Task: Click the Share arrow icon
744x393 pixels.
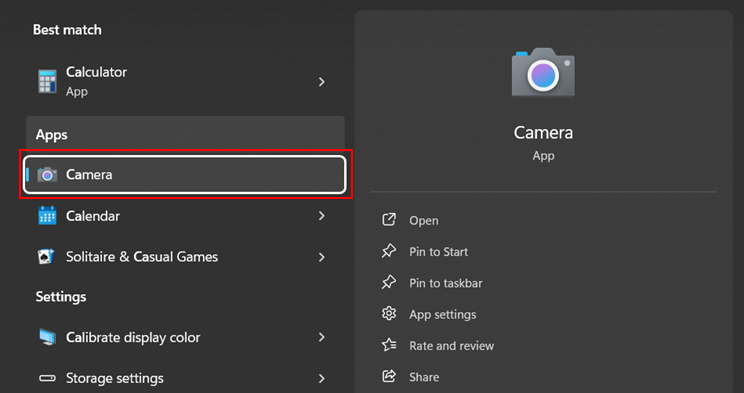Action: coord(389,376)
